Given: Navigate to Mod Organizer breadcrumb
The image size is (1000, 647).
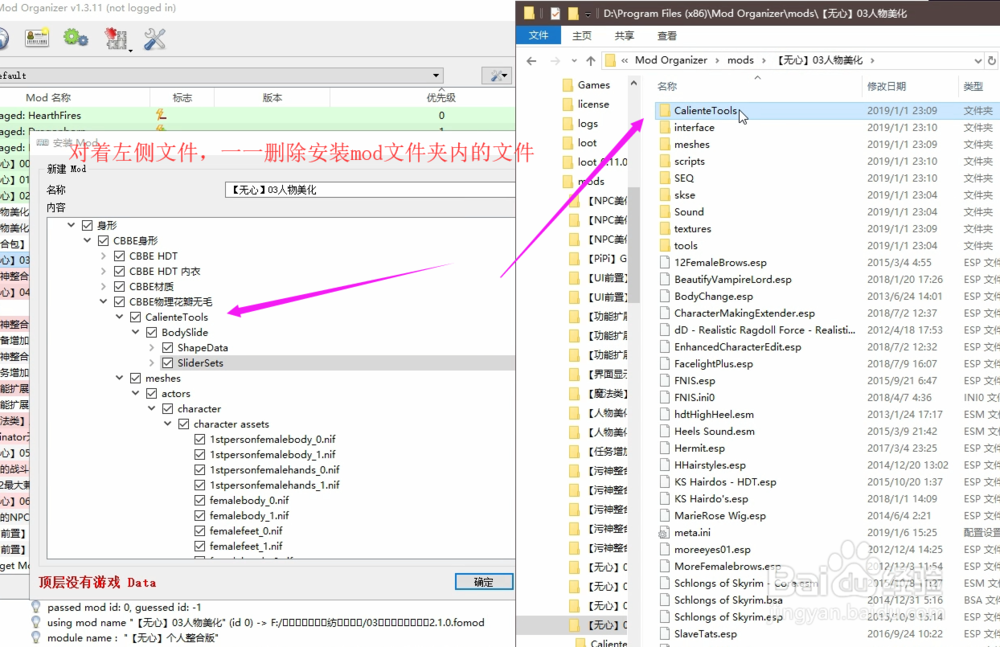Looking at the screenshot, I should tap(671, 60).
